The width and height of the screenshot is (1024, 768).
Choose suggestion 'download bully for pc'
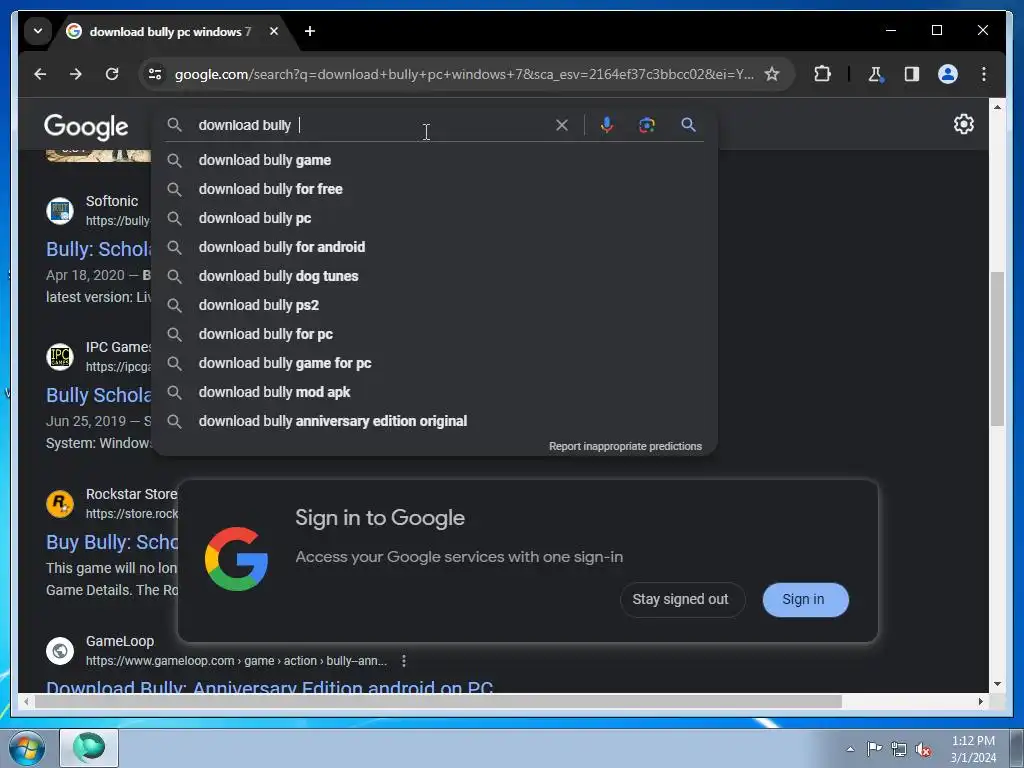[435, 334]
